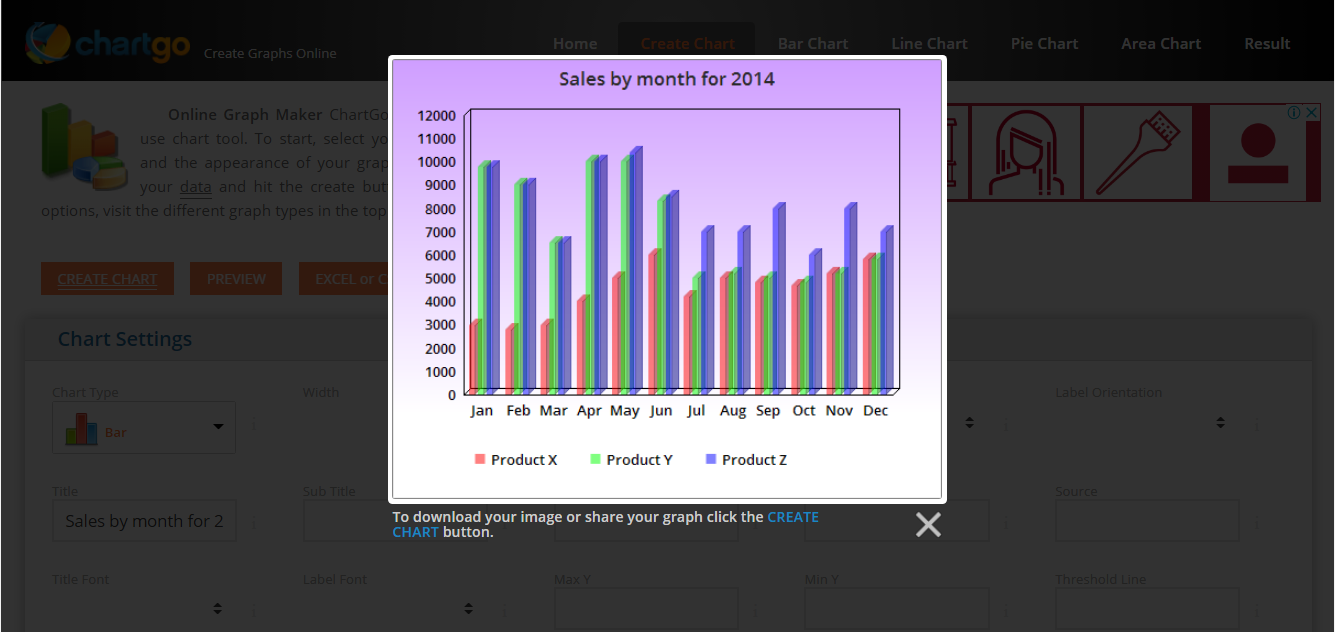This screenshot has width=1335, height=632.
Task: Click the ChartGo logo
Action: 108,43
